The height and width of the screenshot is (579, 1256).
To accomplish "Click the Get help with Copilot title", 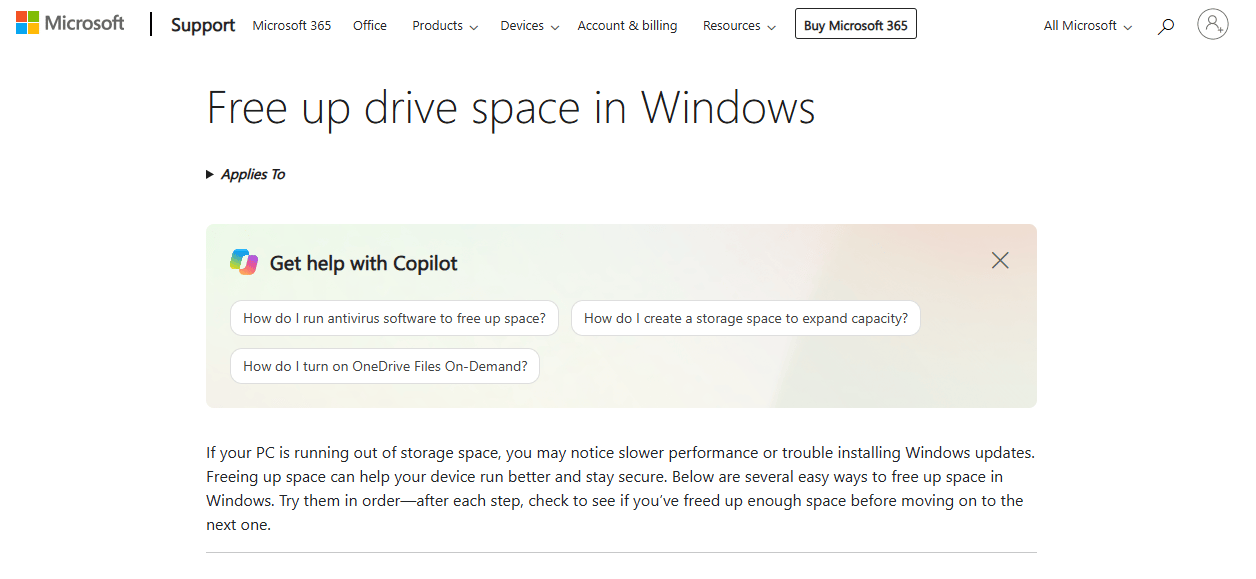I will pyautogui.click(x=364, y=263).
